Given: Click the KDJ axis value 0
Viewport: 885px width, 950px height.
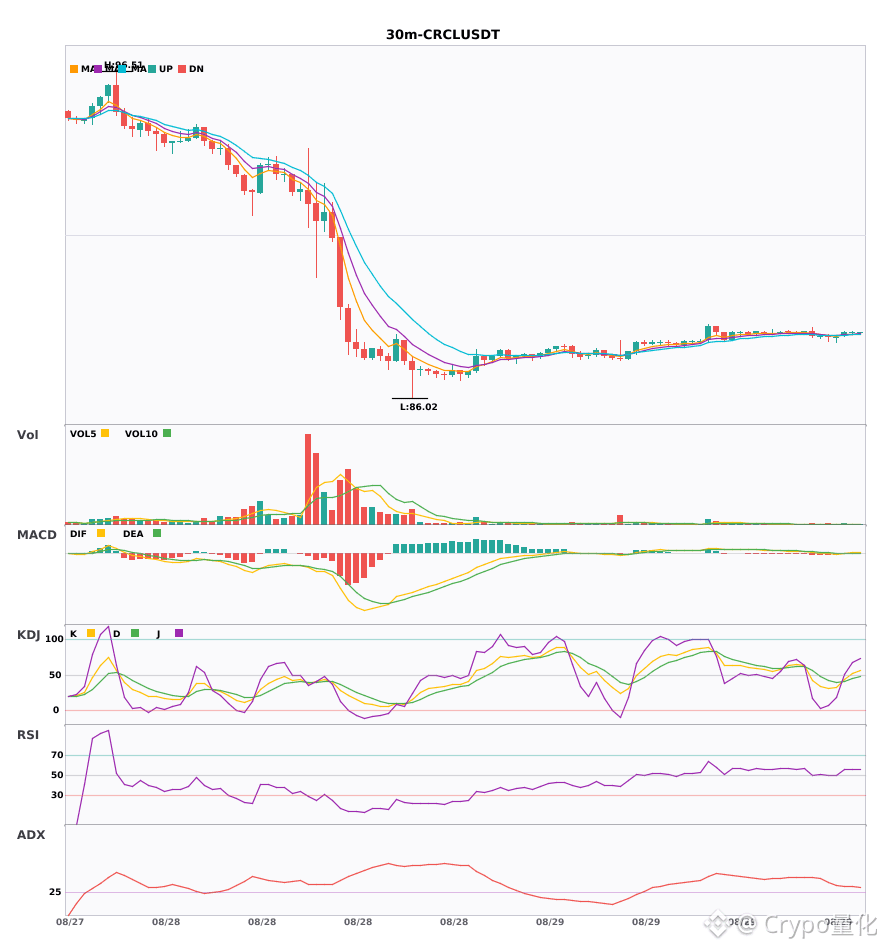Looking at the screenshot, I should coord(56,710).
